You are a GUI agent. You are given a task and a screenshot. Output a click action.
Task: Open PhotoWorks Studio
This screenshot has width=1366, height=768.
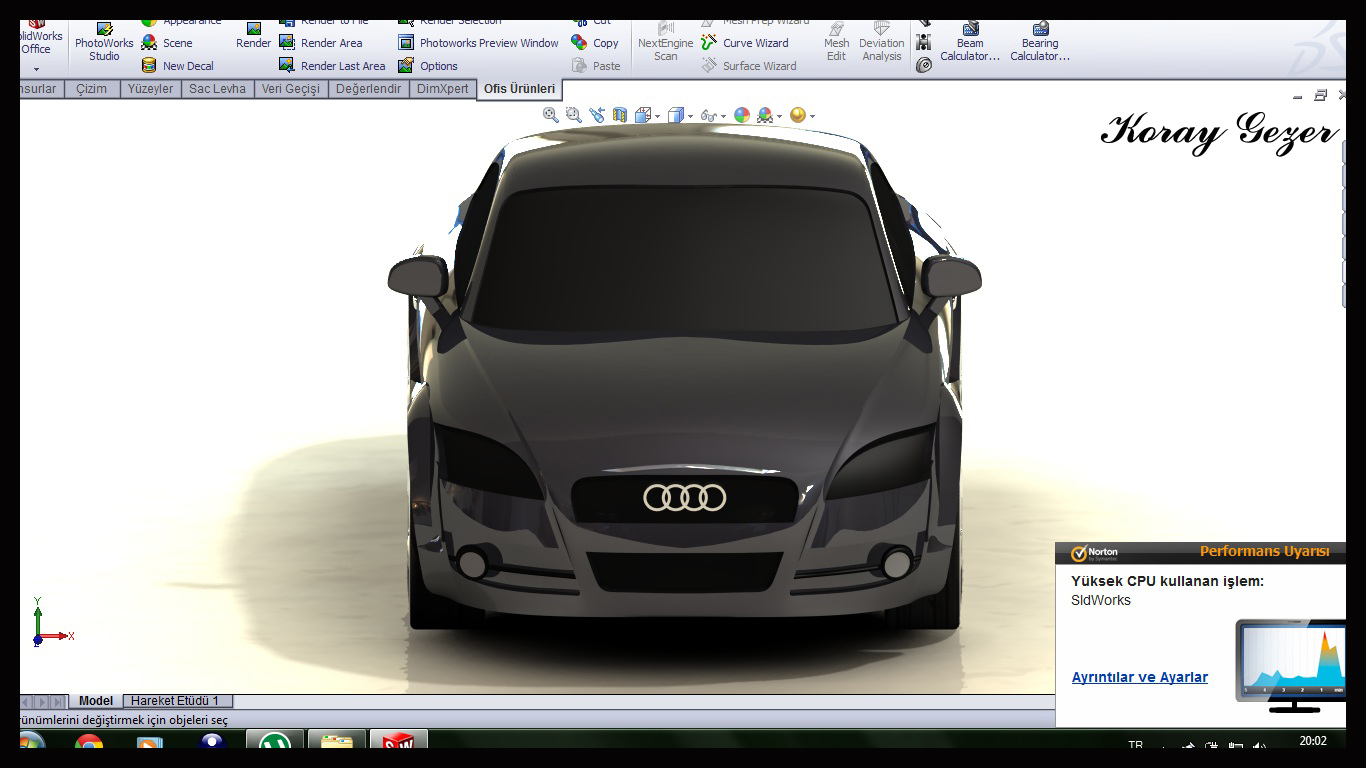point(104,41)
